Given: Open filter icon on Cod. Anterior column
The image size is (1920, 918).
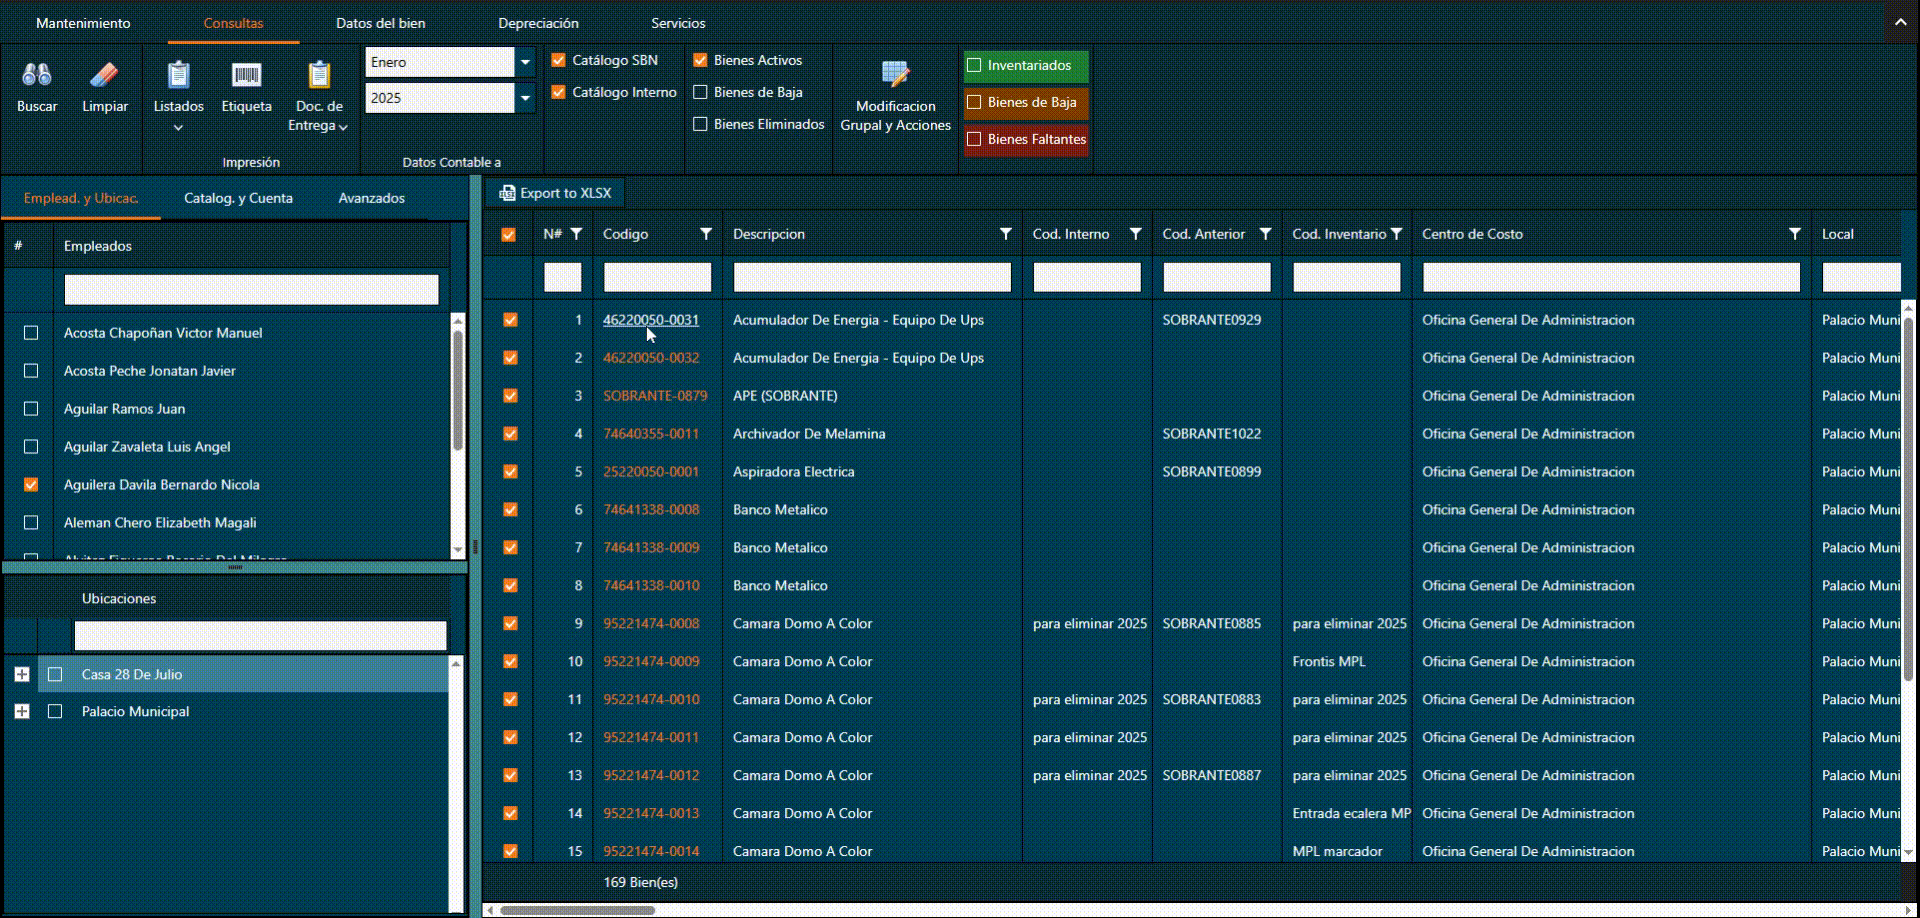Looking at the screenshot, I should 1266,234.
